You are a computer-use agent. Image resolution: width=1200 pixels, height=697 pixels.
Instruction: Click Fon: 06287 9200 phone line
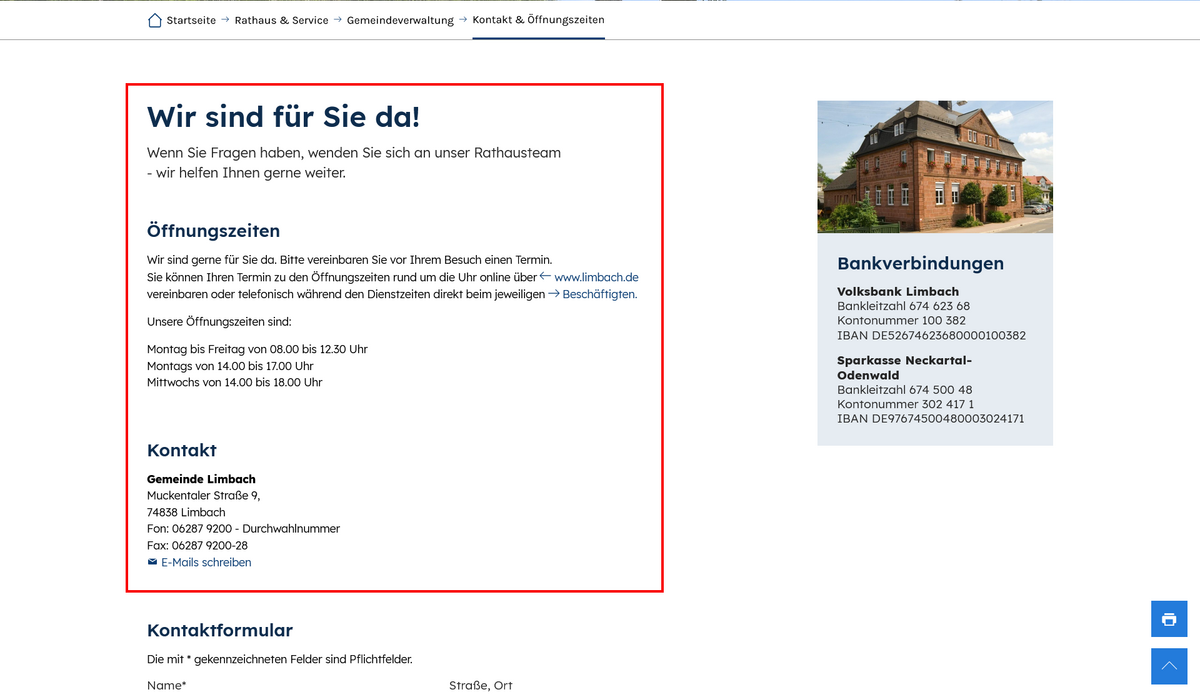pos(243,528)
